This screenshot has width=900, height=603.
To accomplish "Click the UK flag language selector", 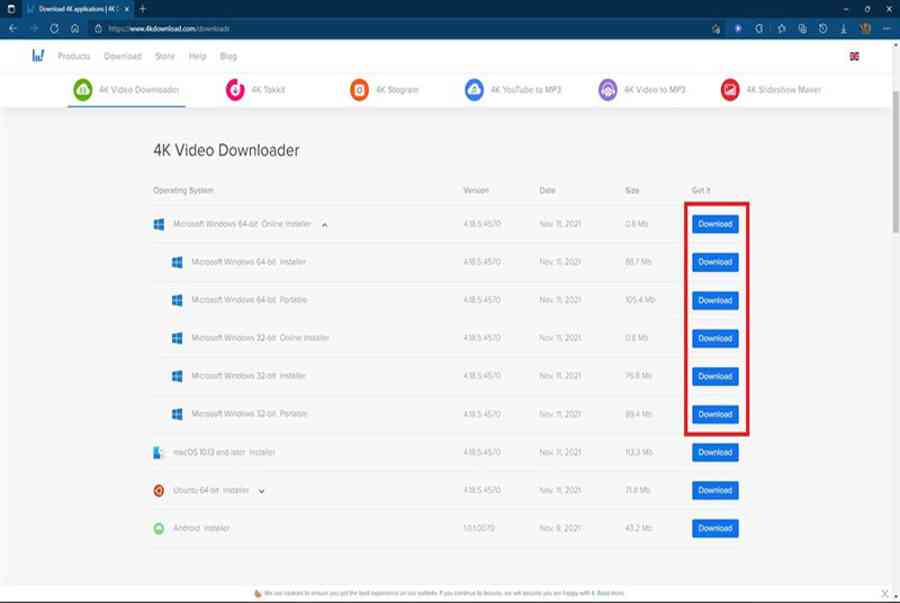I will 854,56.
